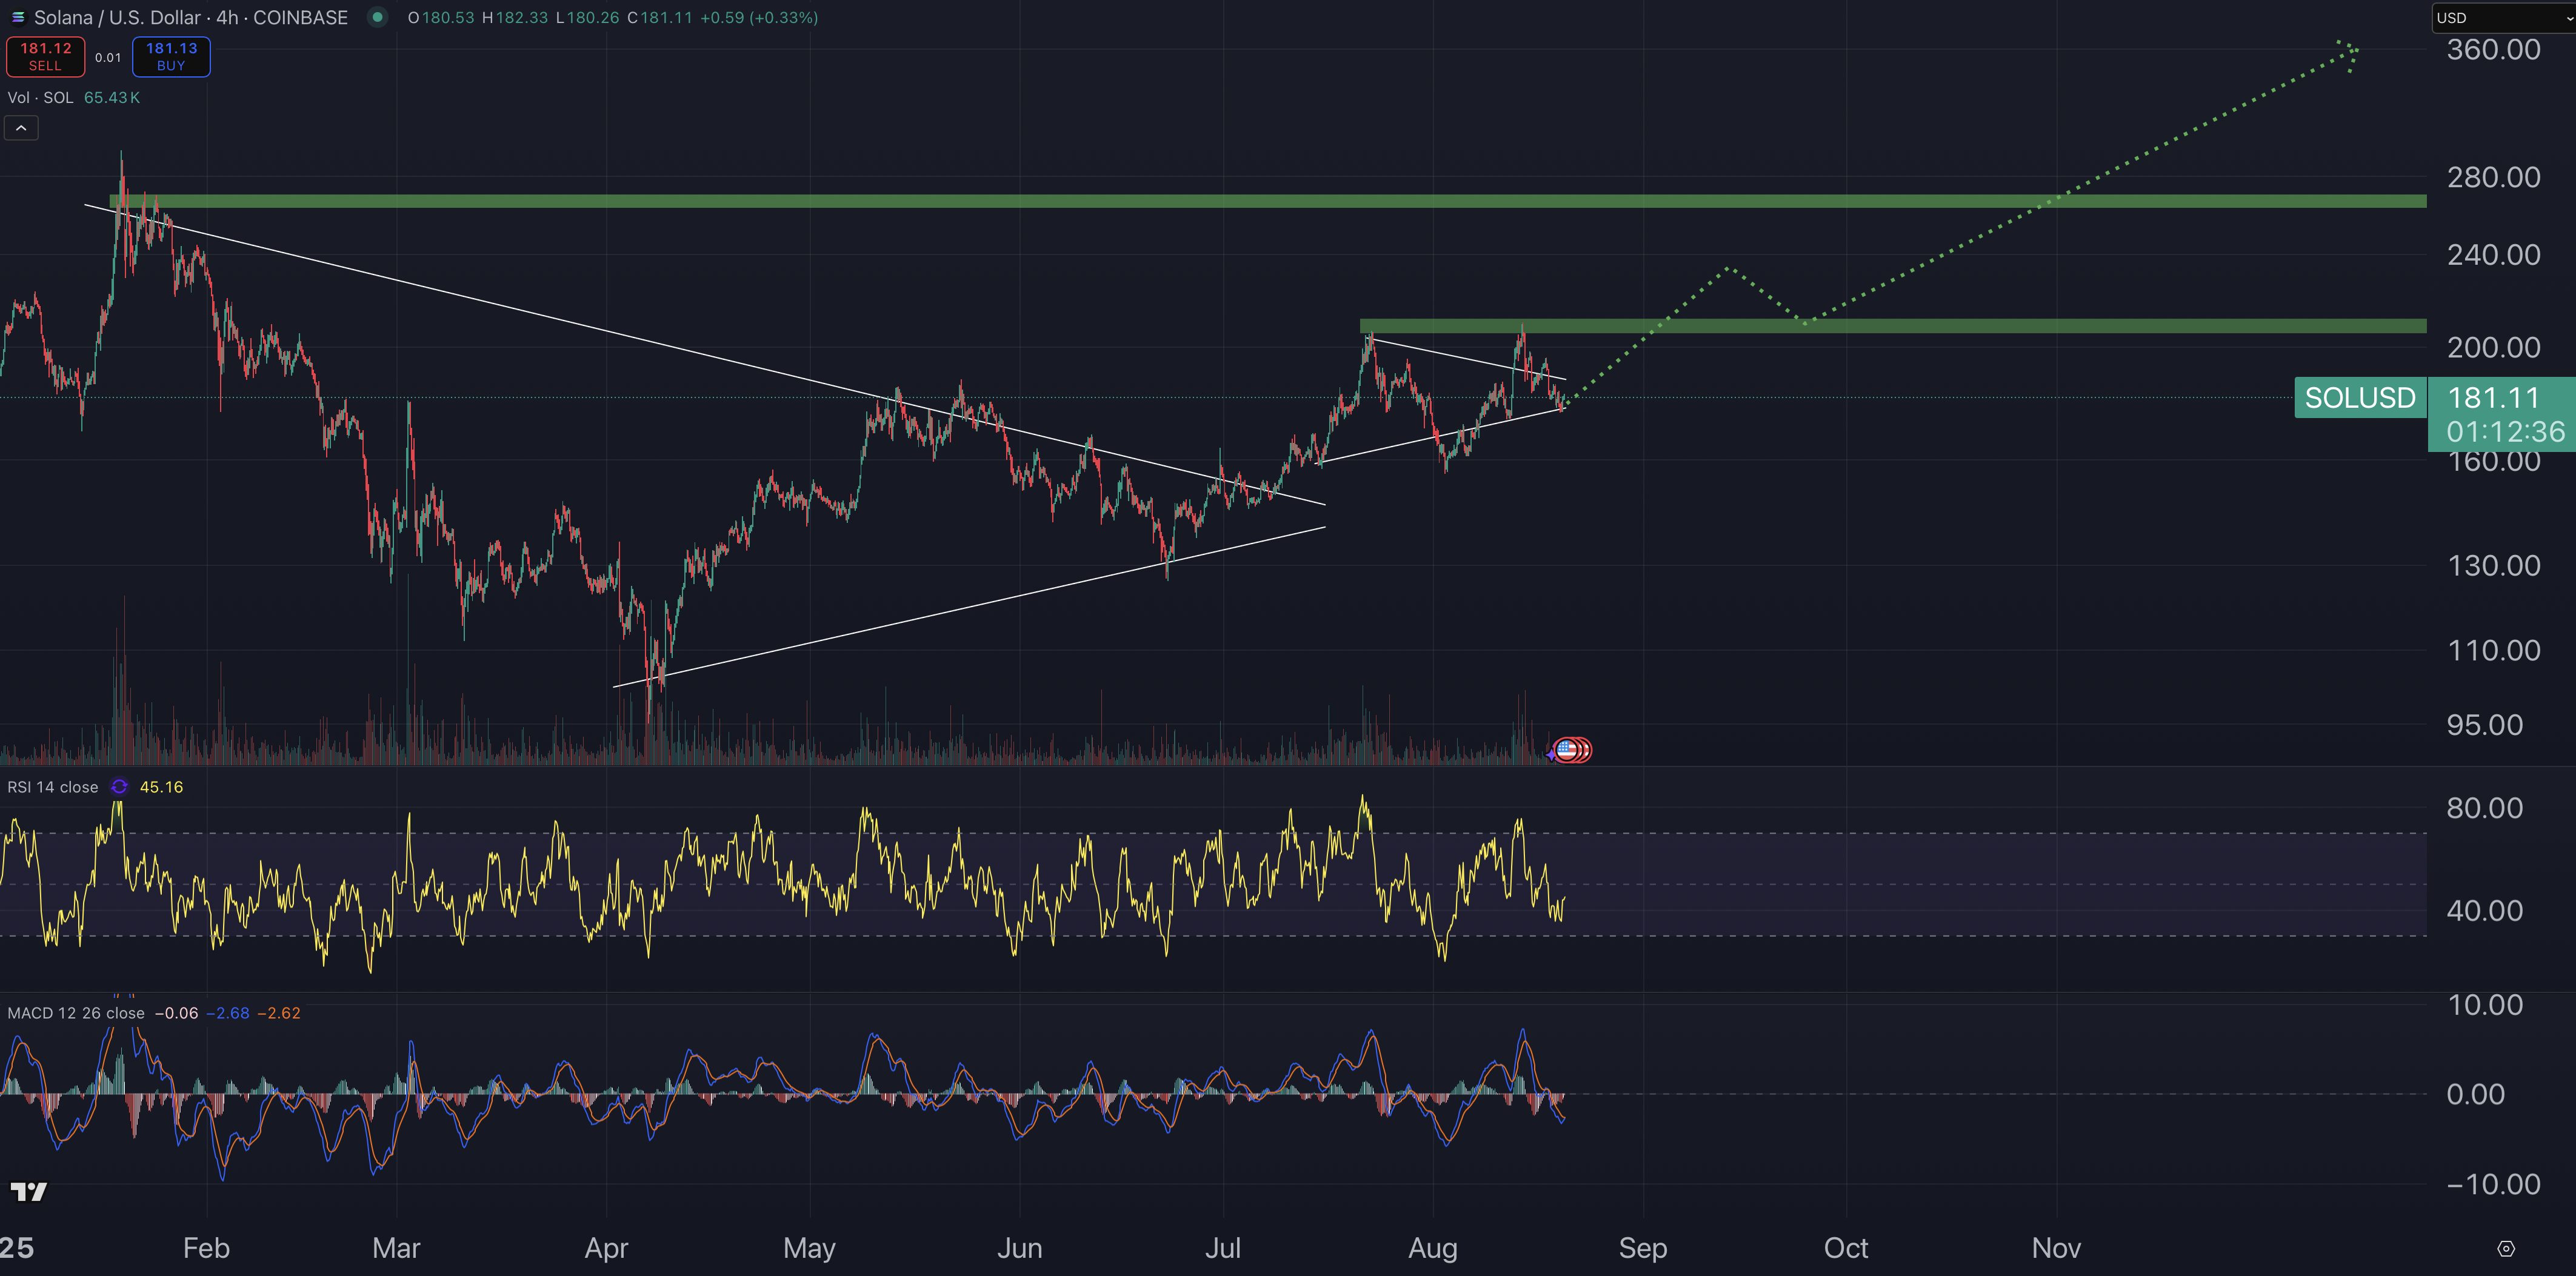
Task: Click the Nov label on time axis
Action: 2056,1248
